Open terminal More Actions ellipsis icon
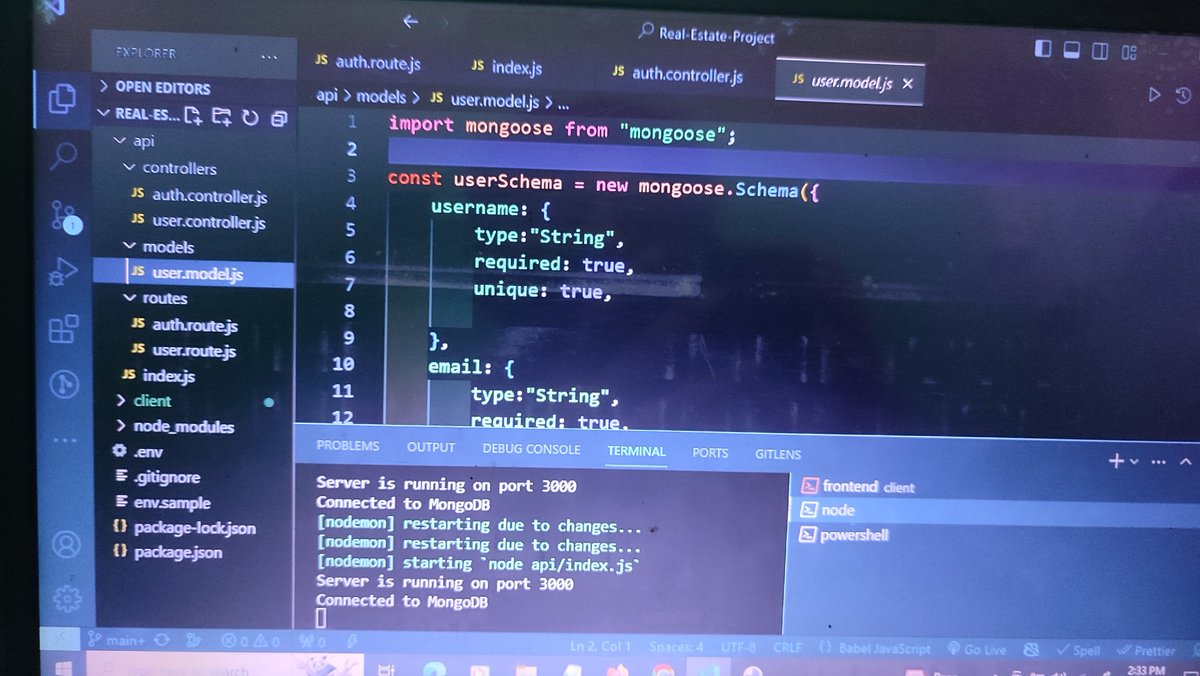Viewport: 1200px width, 676px height. click(1158, 461)
